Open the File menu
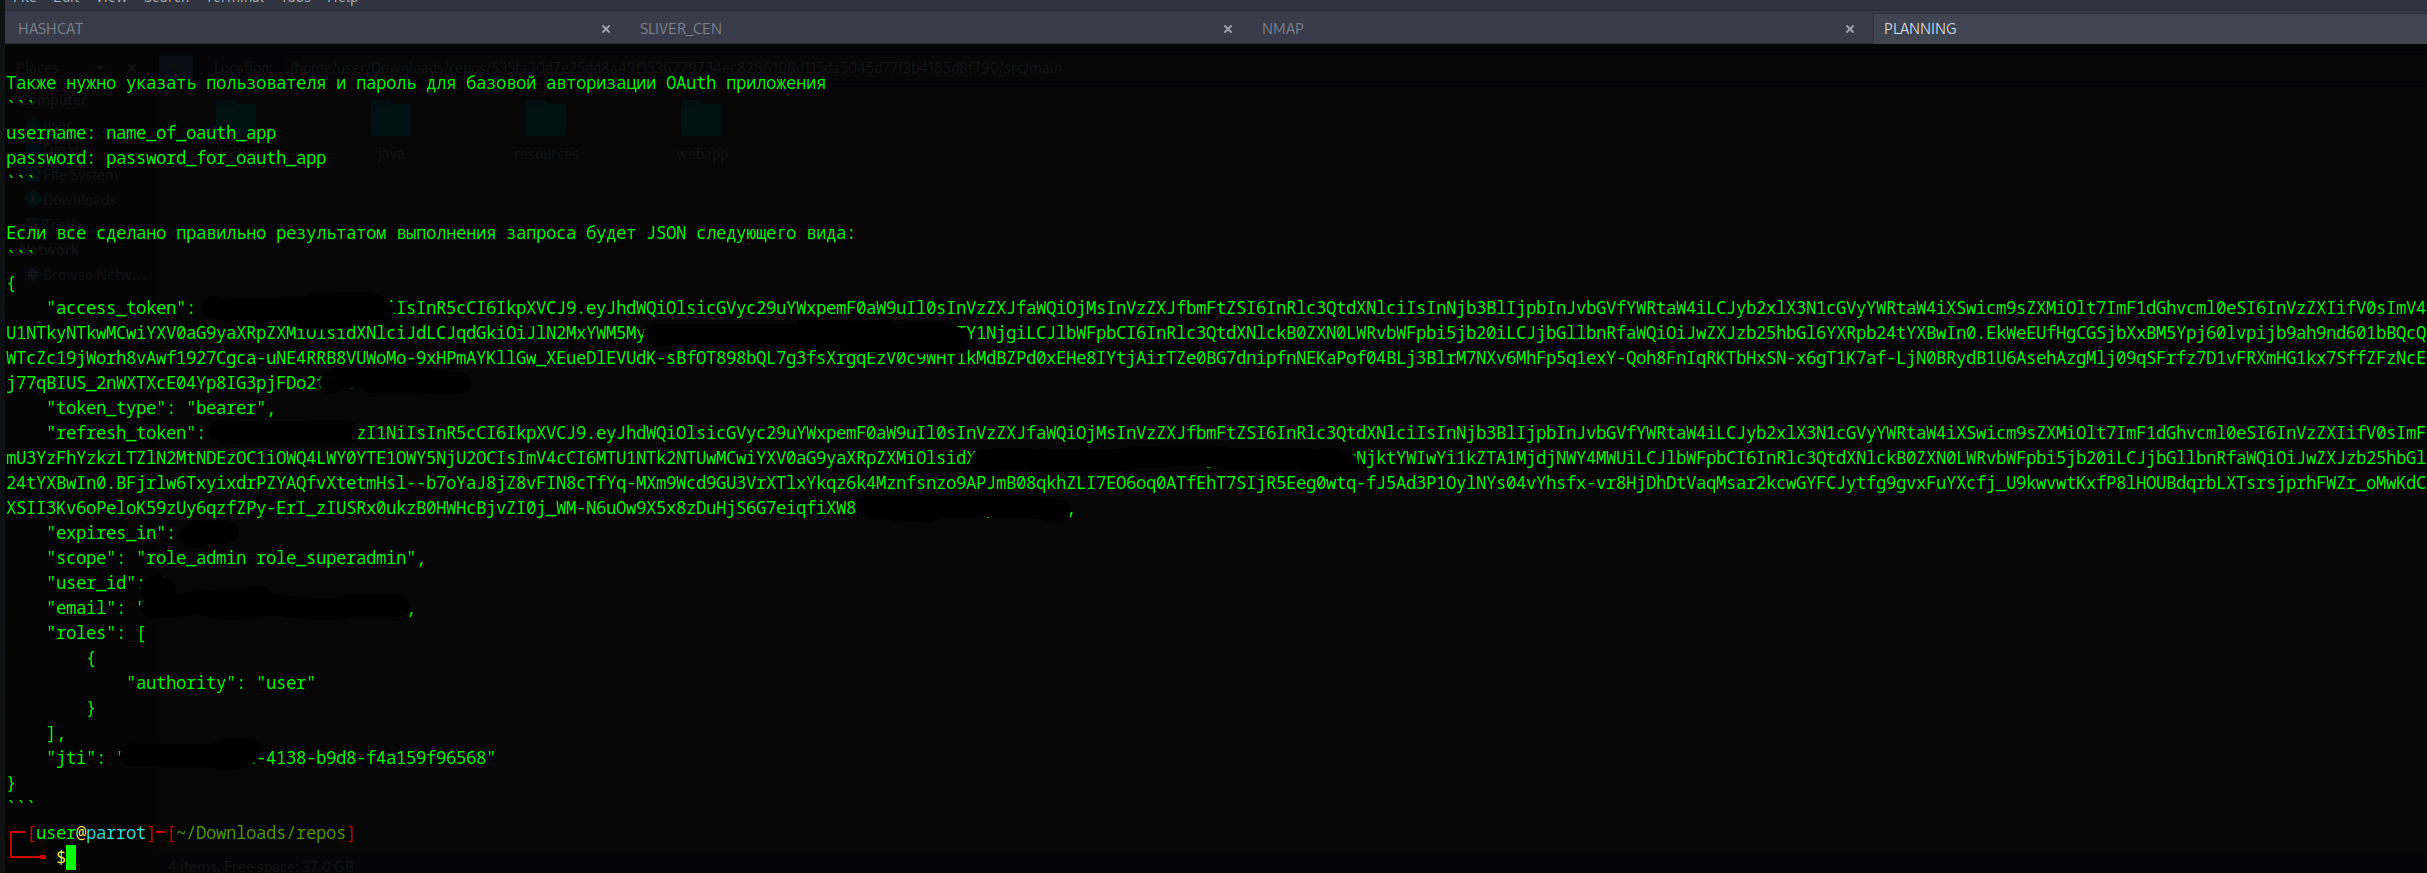2427x873 pixels. [x=25, y=2]
